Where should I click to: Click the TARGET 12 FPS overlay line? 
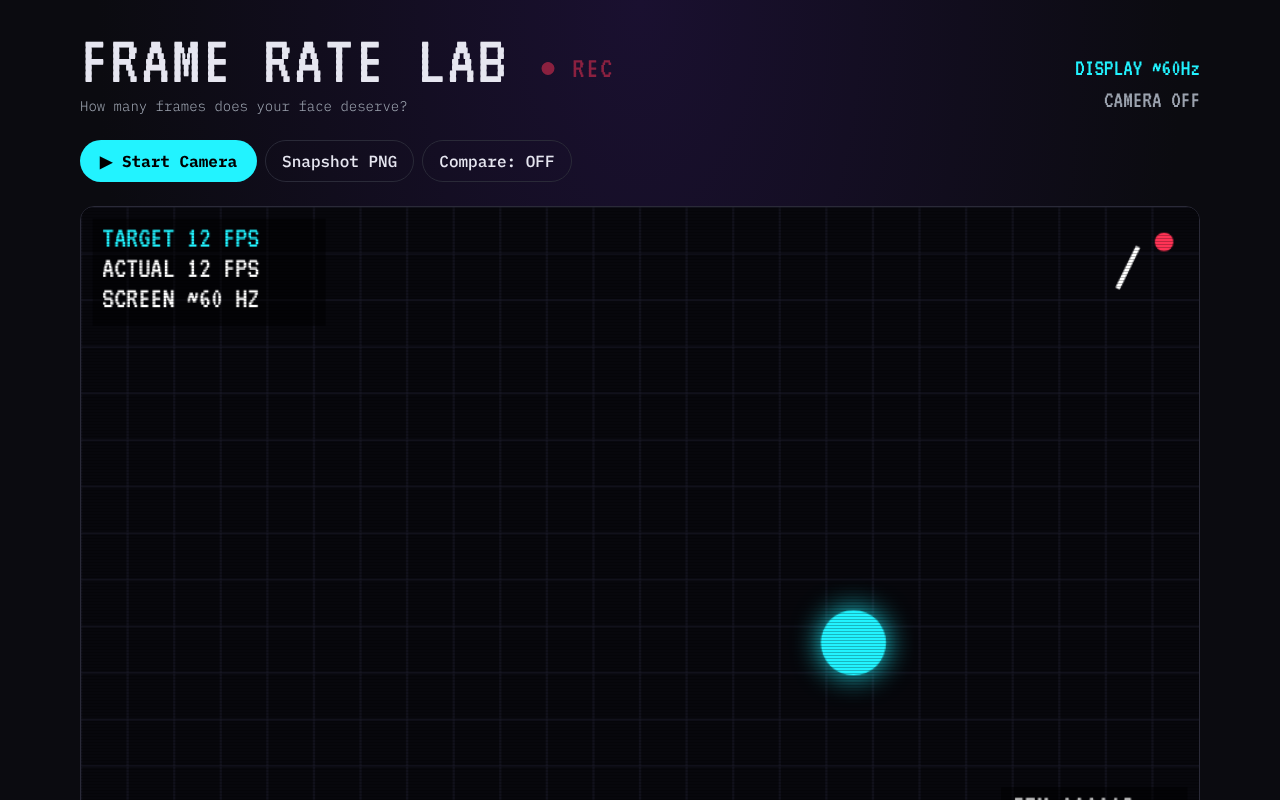click(x=181, y=239)
